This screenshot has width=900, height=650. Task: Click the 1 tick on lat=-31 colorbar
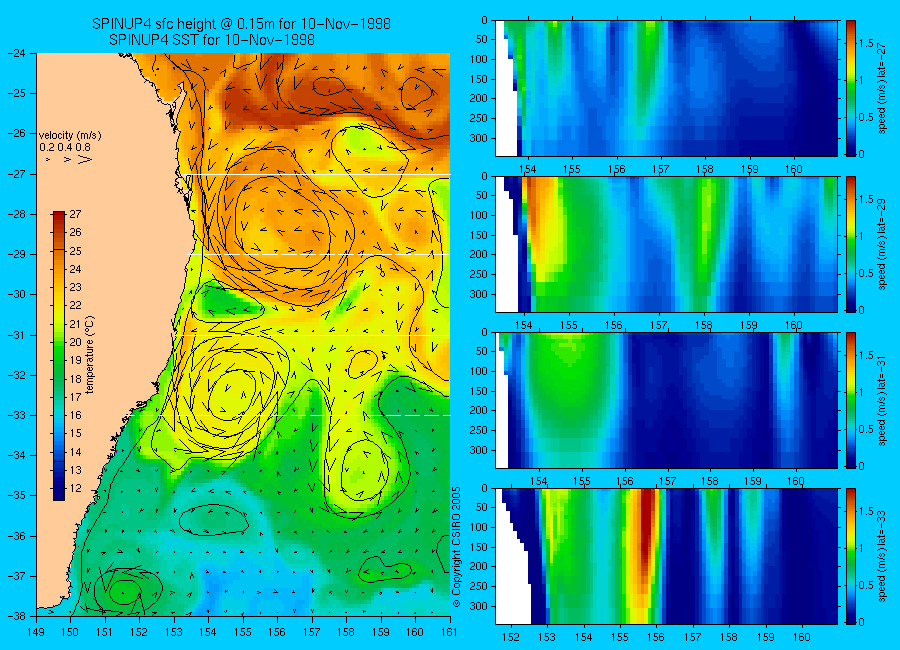(862, 392)
